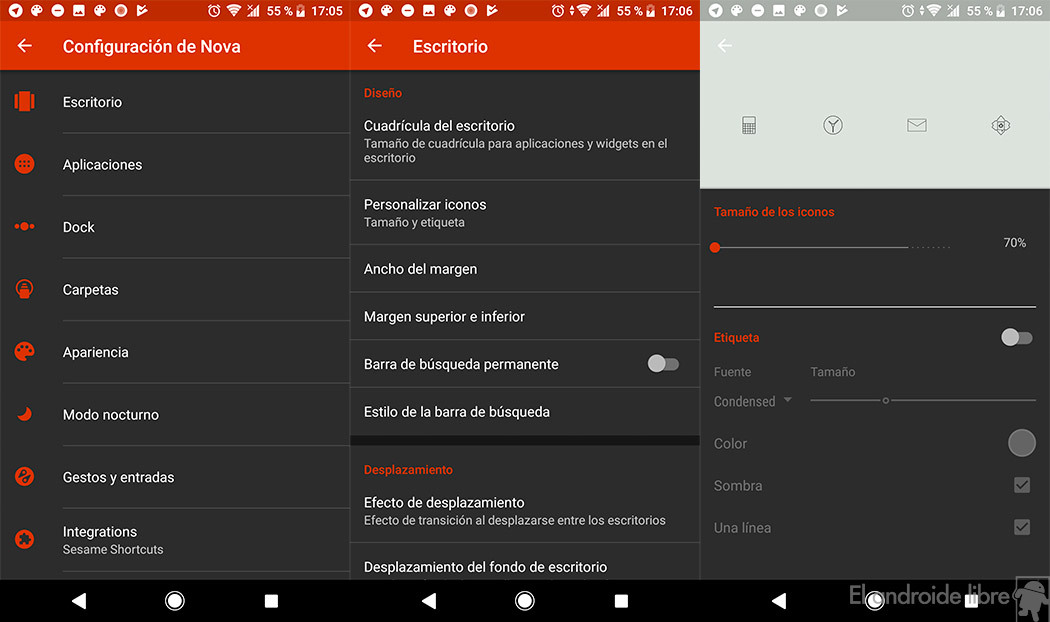Tap Android home button in middle screen
Viewport: 1050px width, 622px height.
pyautogui.click(x=525, y=601)
